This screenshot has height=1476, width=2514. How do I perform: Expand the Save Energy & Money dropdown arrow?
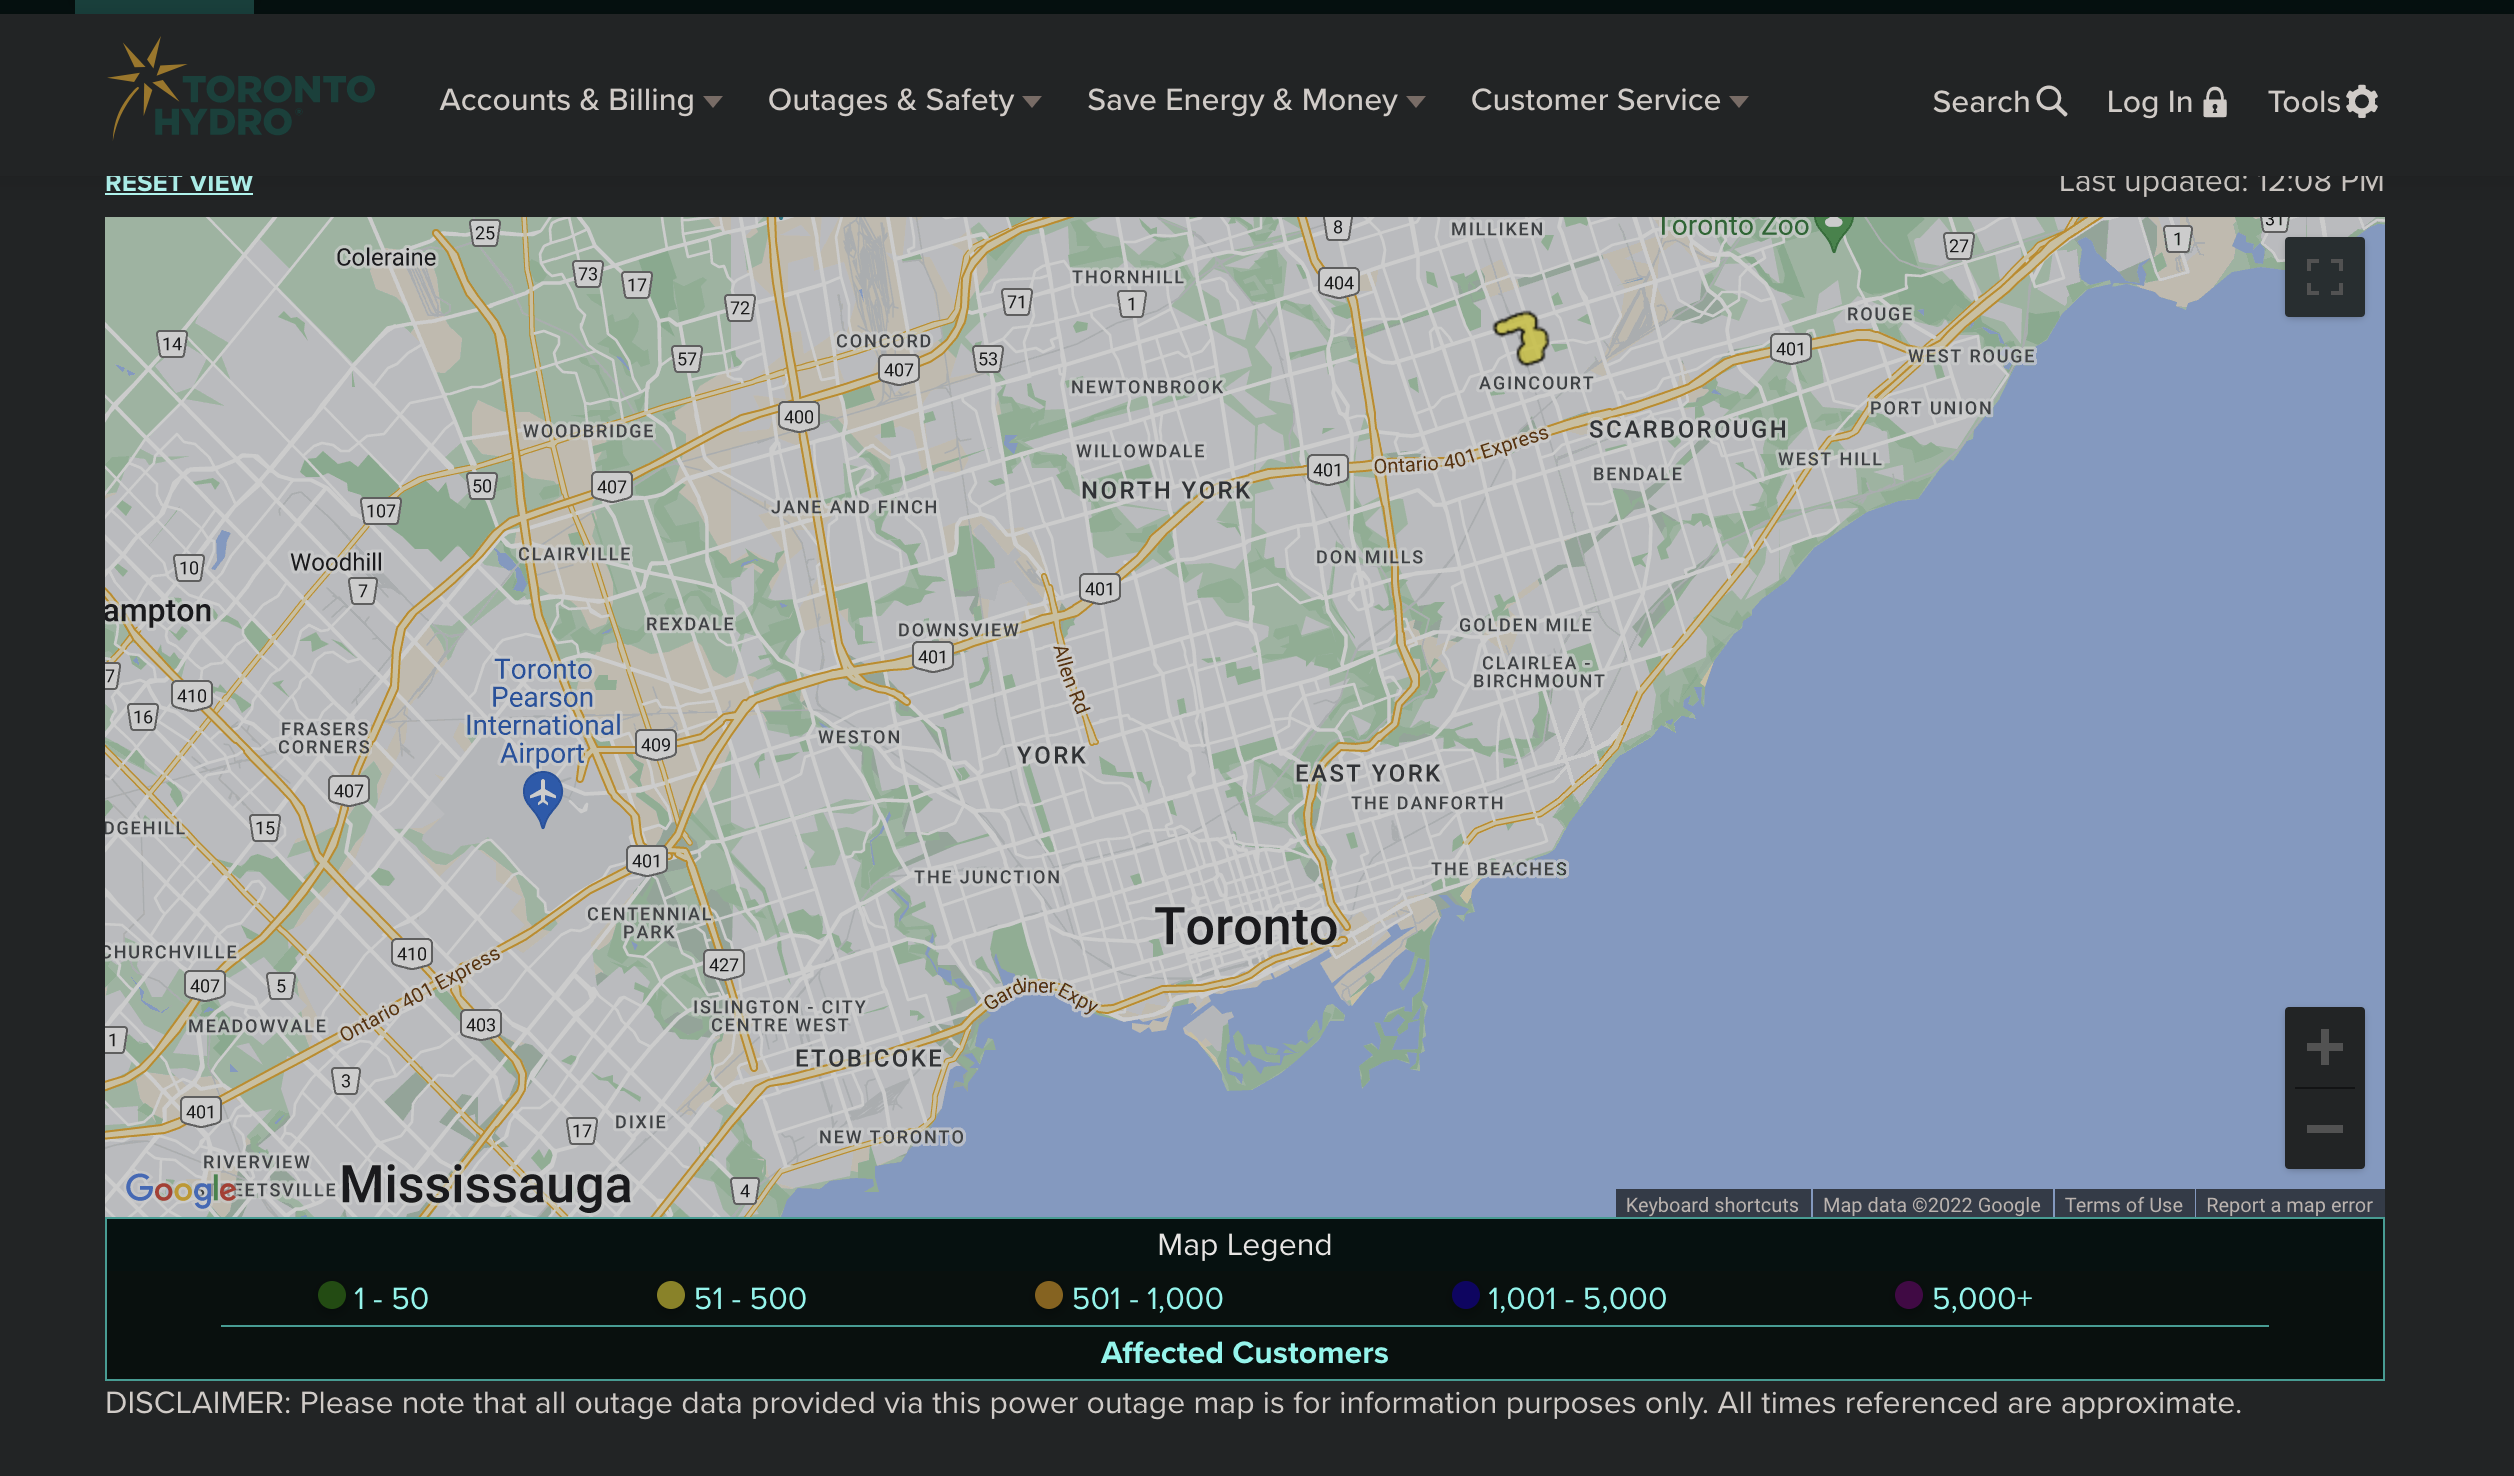click(1416, 102)
